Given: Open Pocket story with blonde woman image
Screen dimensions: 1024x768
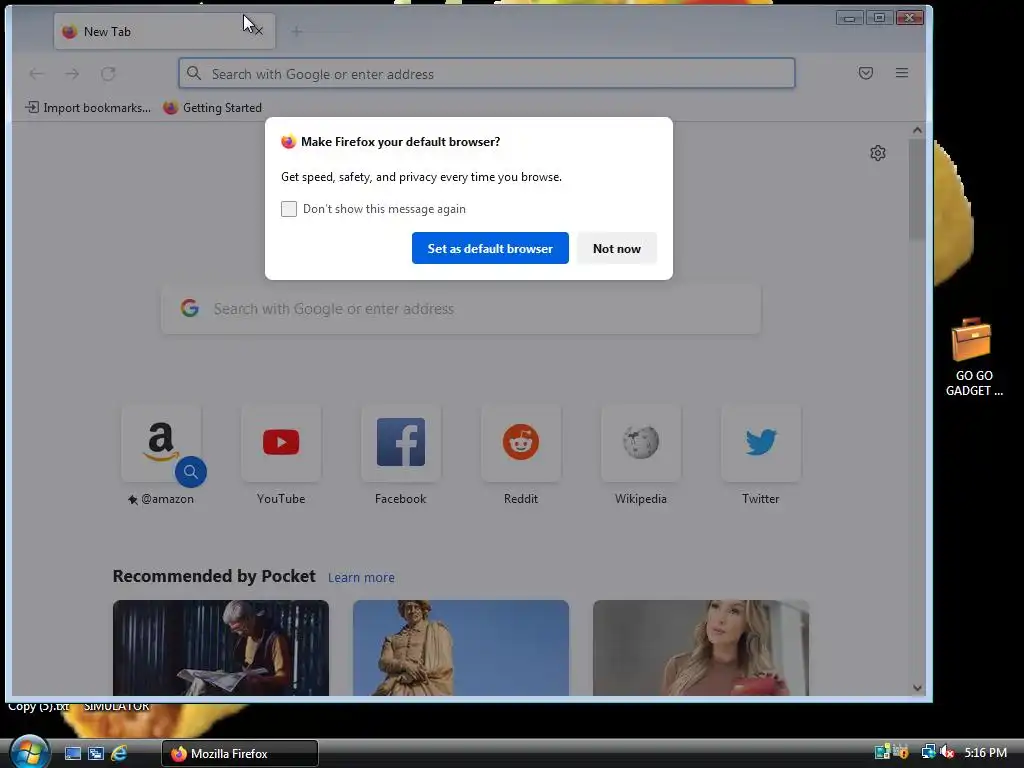Looking at the screenshot, I should point(701,648).
